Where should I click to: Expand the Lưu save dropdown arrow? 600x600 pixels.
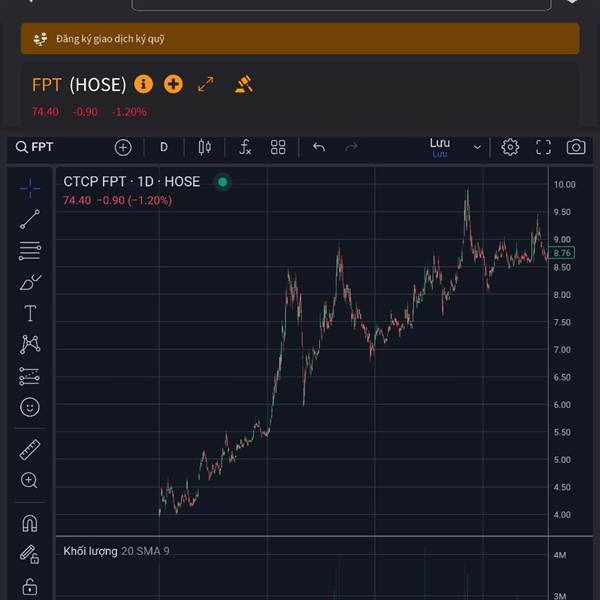(477, 147)
